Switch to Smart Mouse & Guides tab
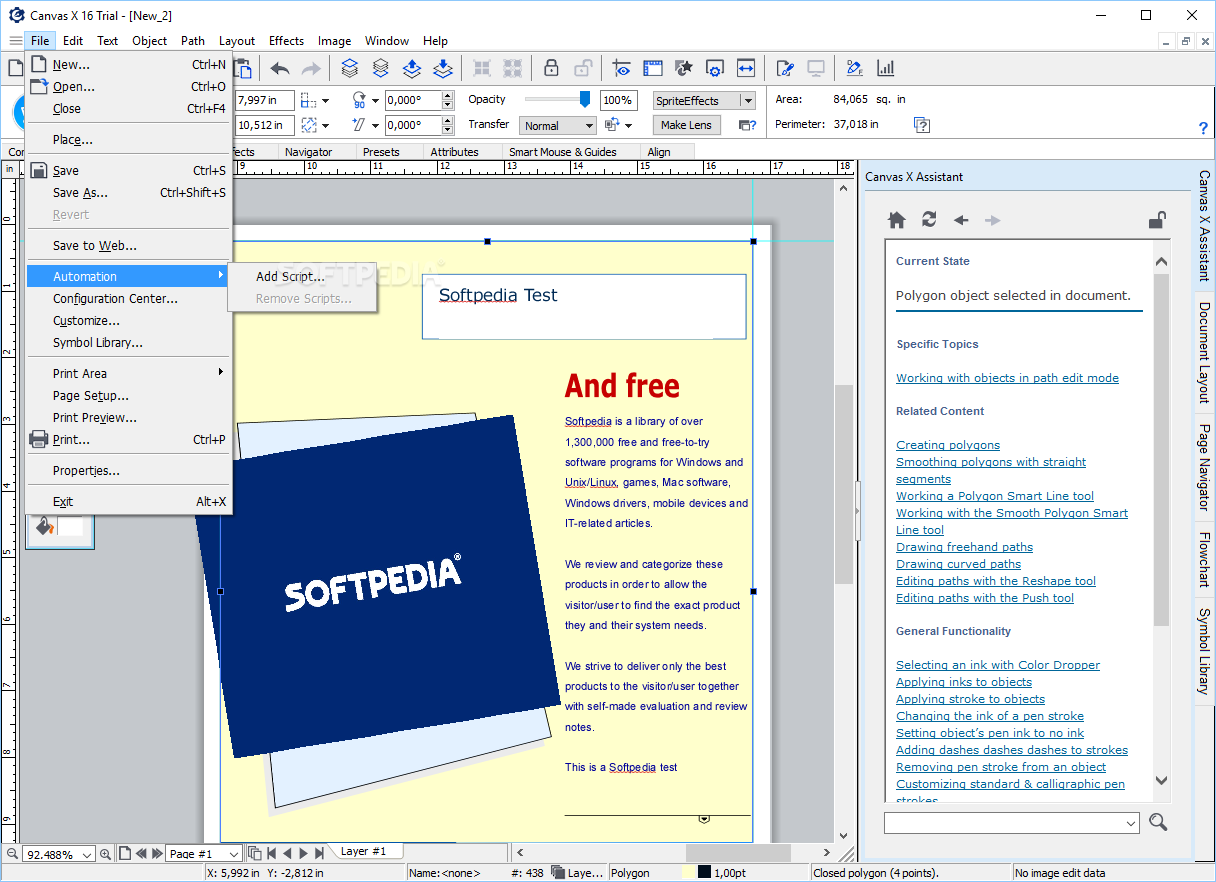This screenshot has height=882, width=1216. pyautogui.click(x=563, y=152)
